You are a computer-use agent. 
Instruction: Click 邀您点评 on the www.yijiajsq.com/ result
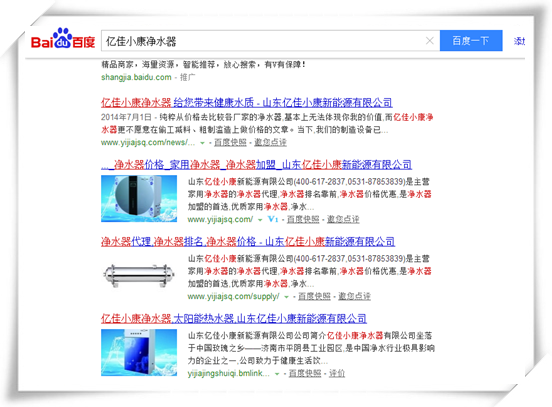click(343, 219)
